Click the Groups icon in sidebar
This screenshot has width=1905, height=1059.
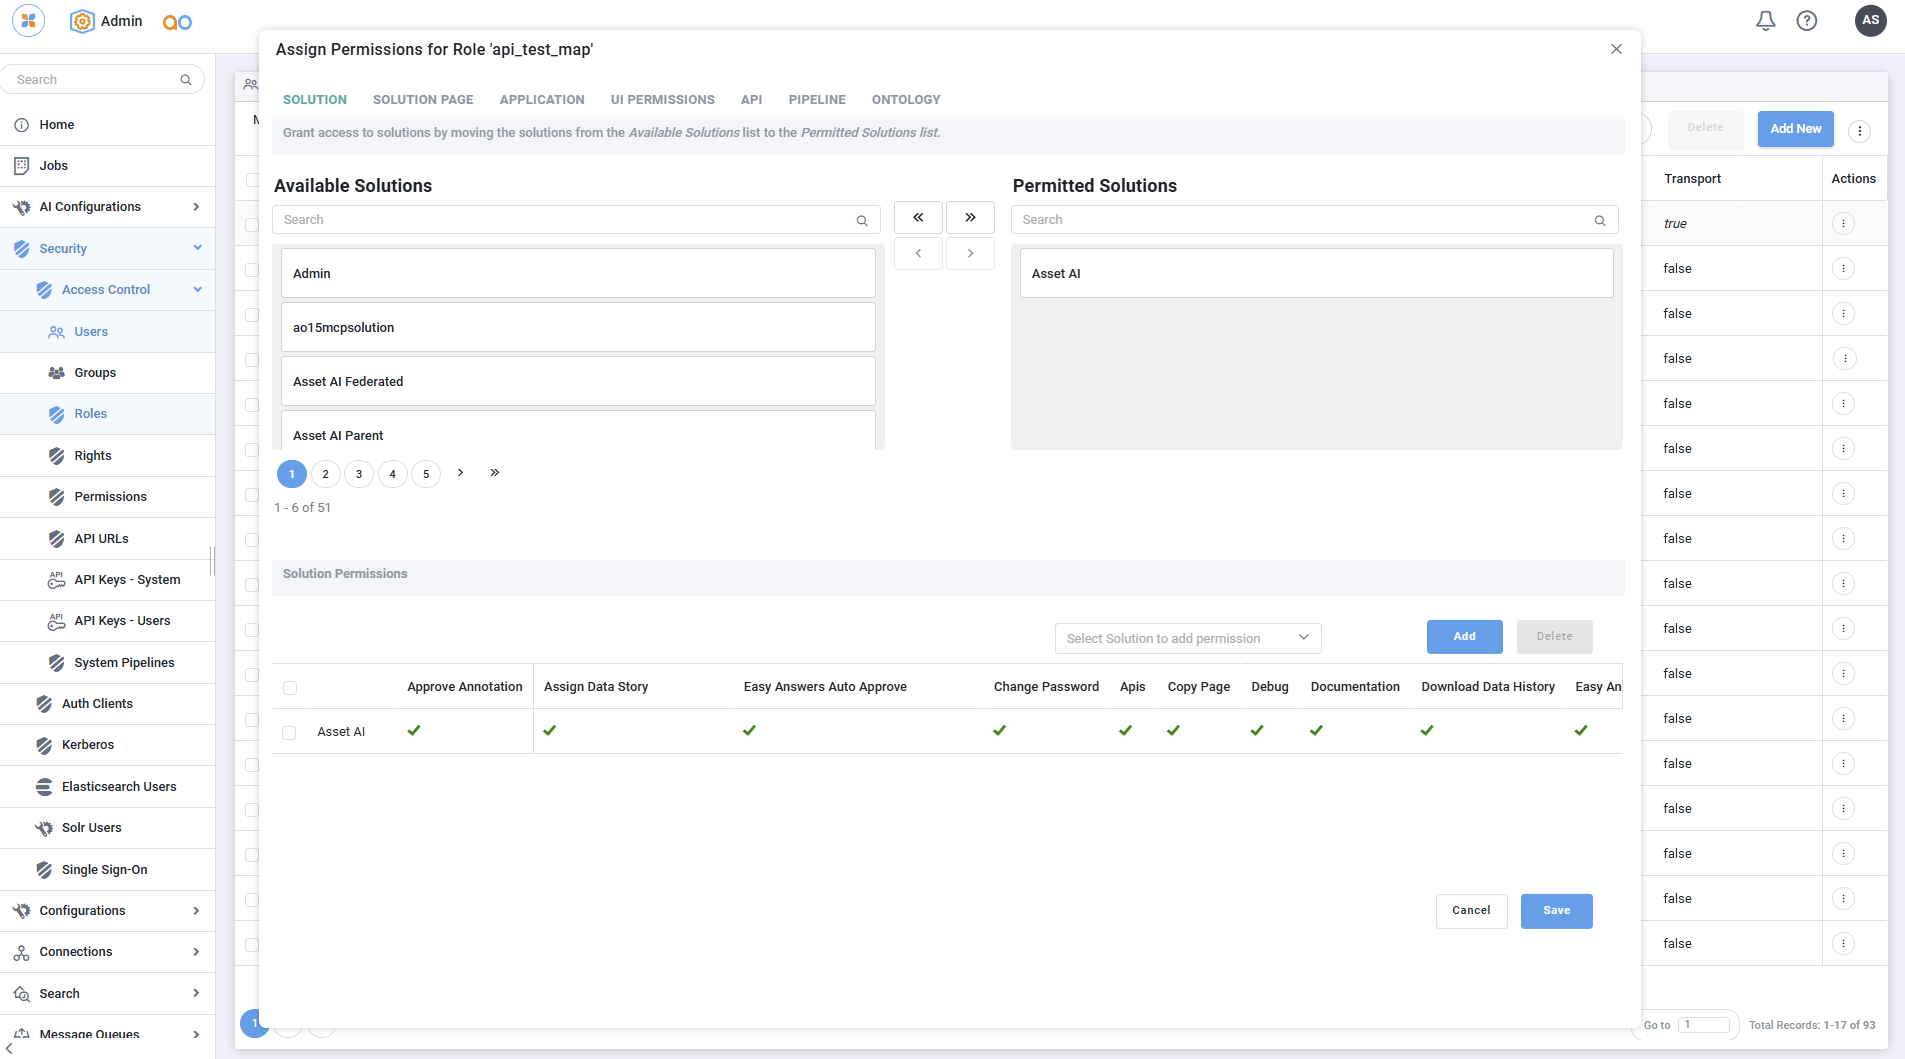tap(57, 373)
